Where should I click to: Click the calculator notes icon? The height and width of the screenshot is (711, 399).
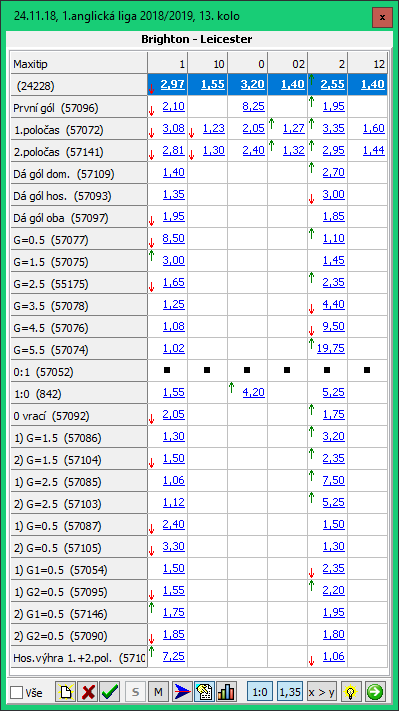coord(204,692)
